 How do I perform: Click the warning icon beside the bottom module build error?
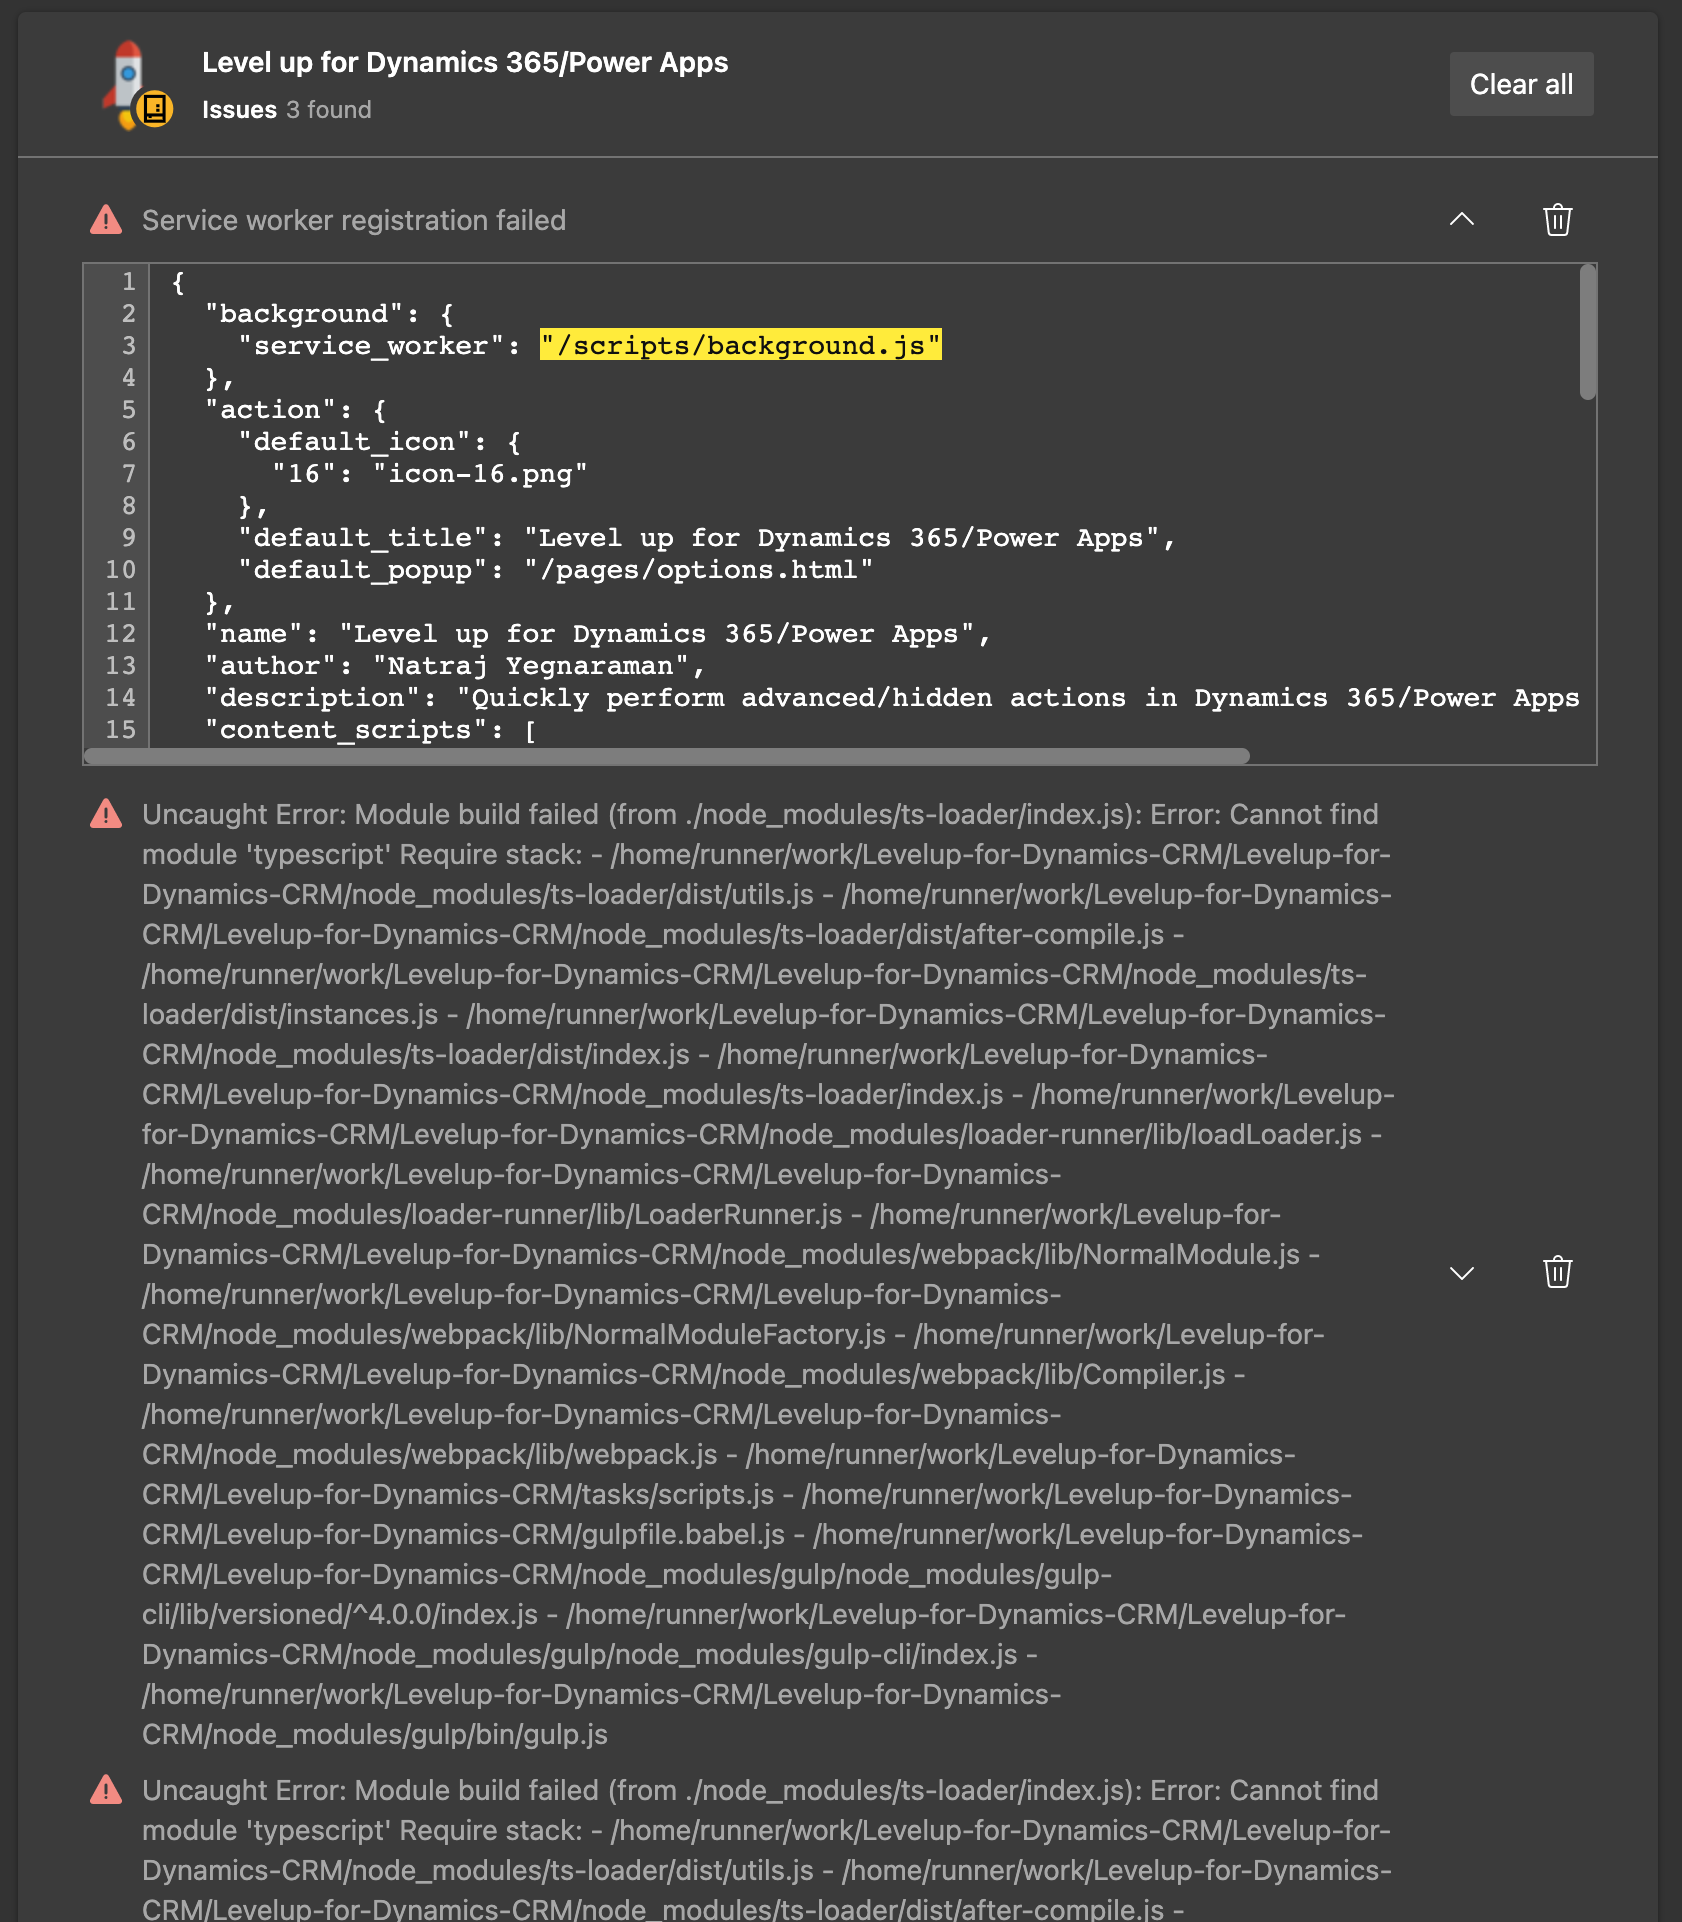(x=106, y=1790)
